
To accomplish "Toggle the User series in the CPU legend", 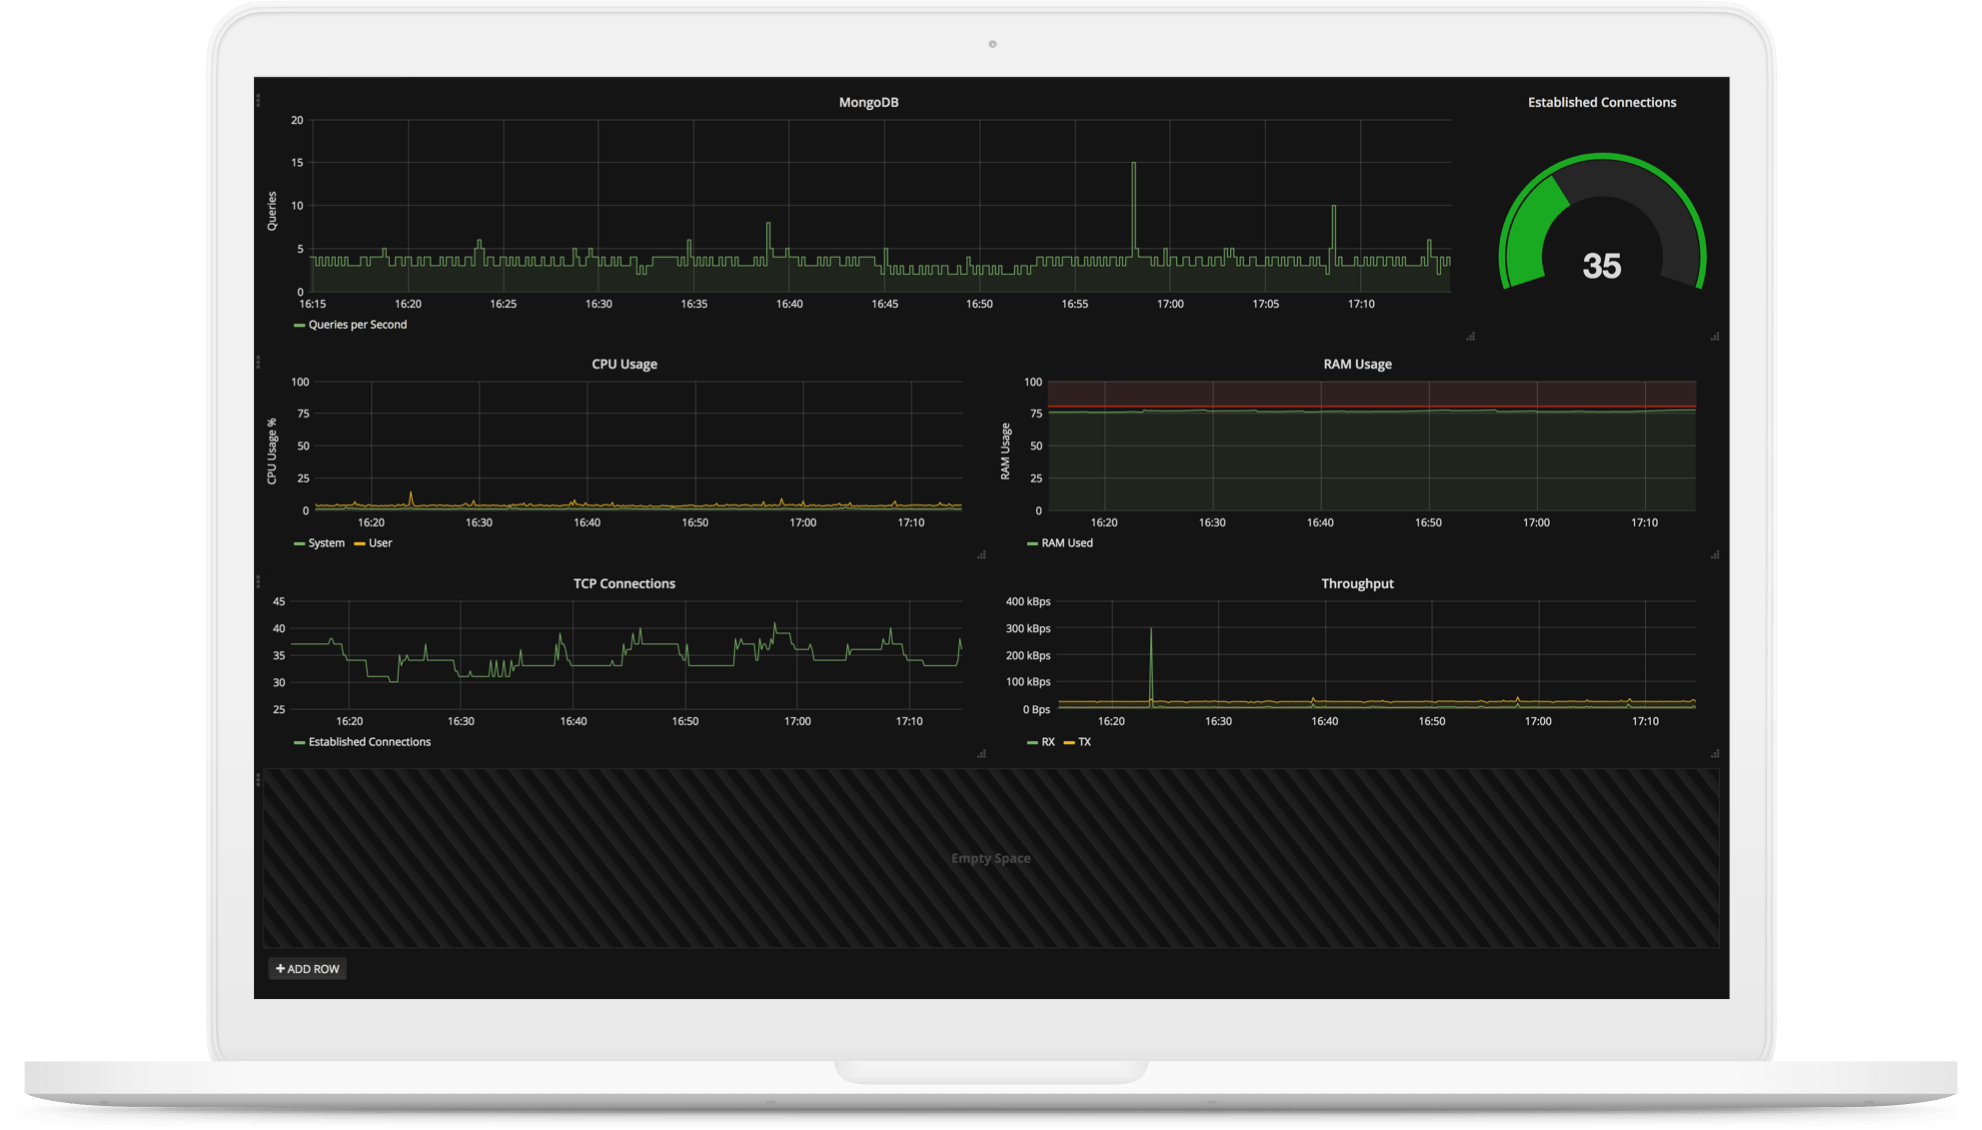I will (x=380, y=543).
